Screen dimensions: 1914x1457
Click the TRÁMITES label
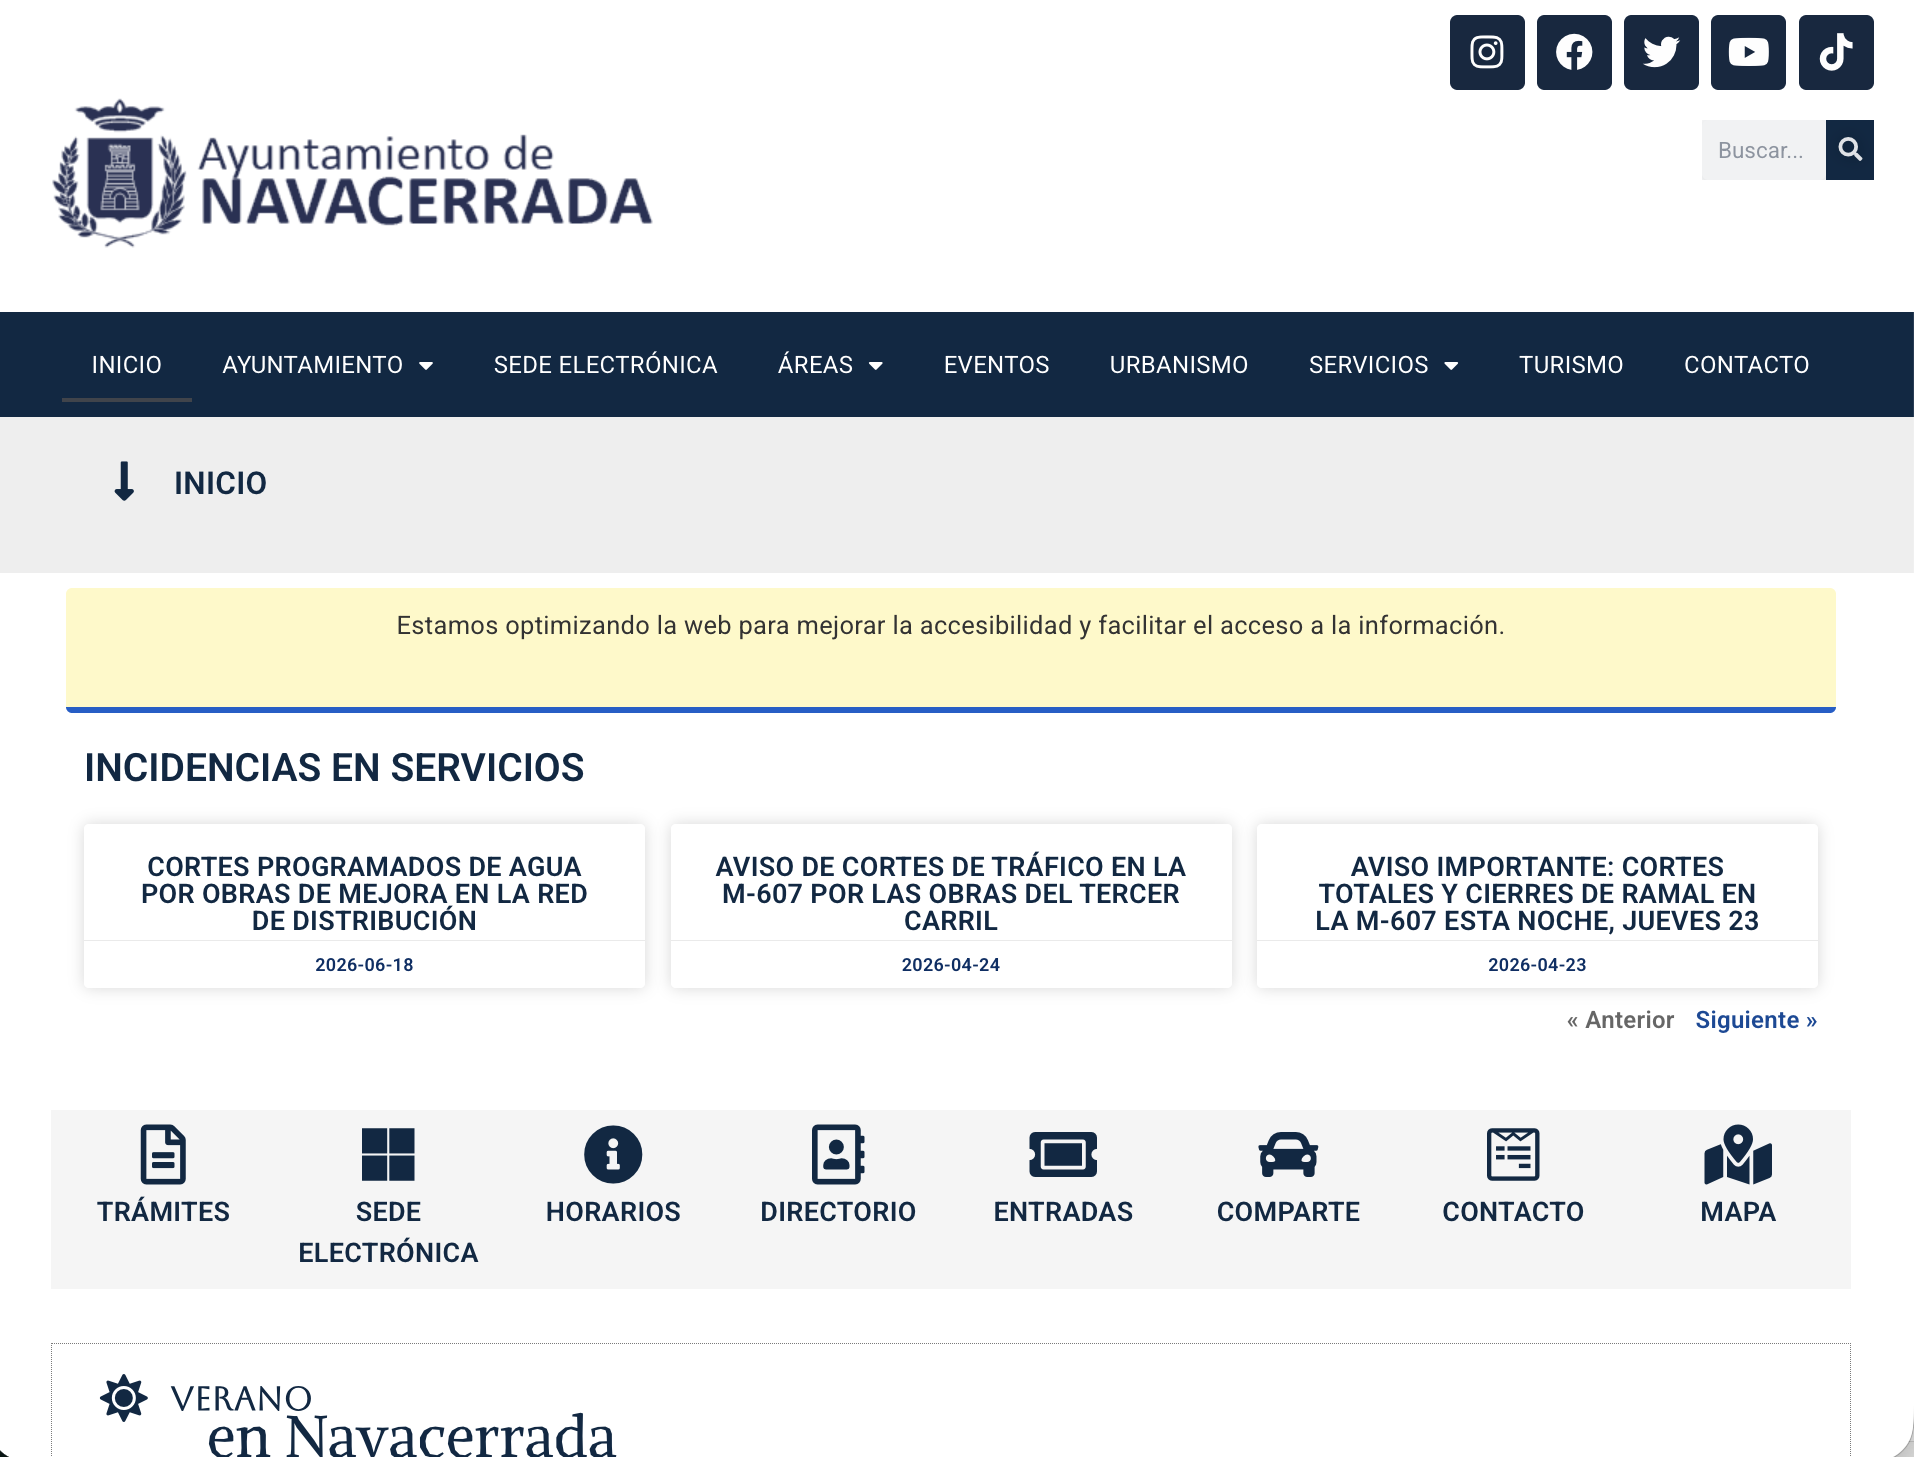[163, 1212]
